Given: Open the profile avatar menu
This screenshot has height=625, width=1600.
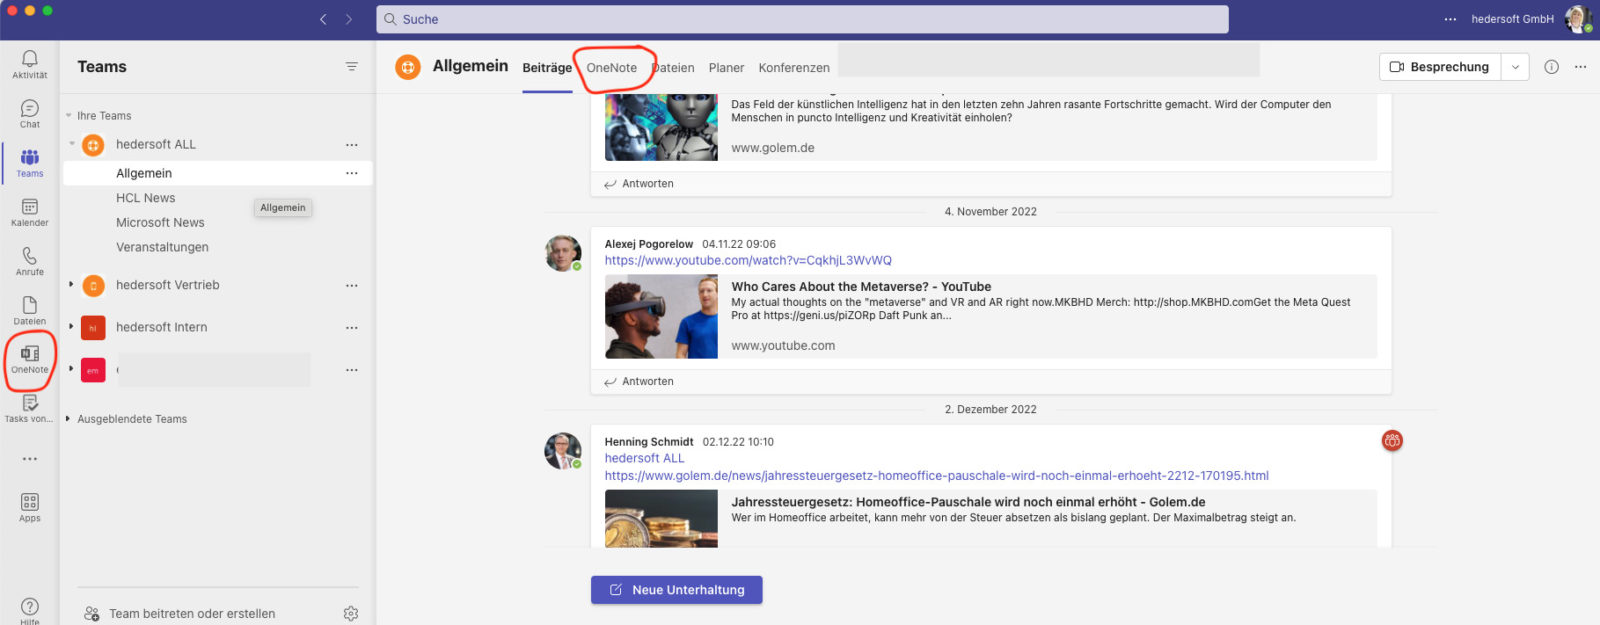Looking at the screenshot, I should [1578, 19].
